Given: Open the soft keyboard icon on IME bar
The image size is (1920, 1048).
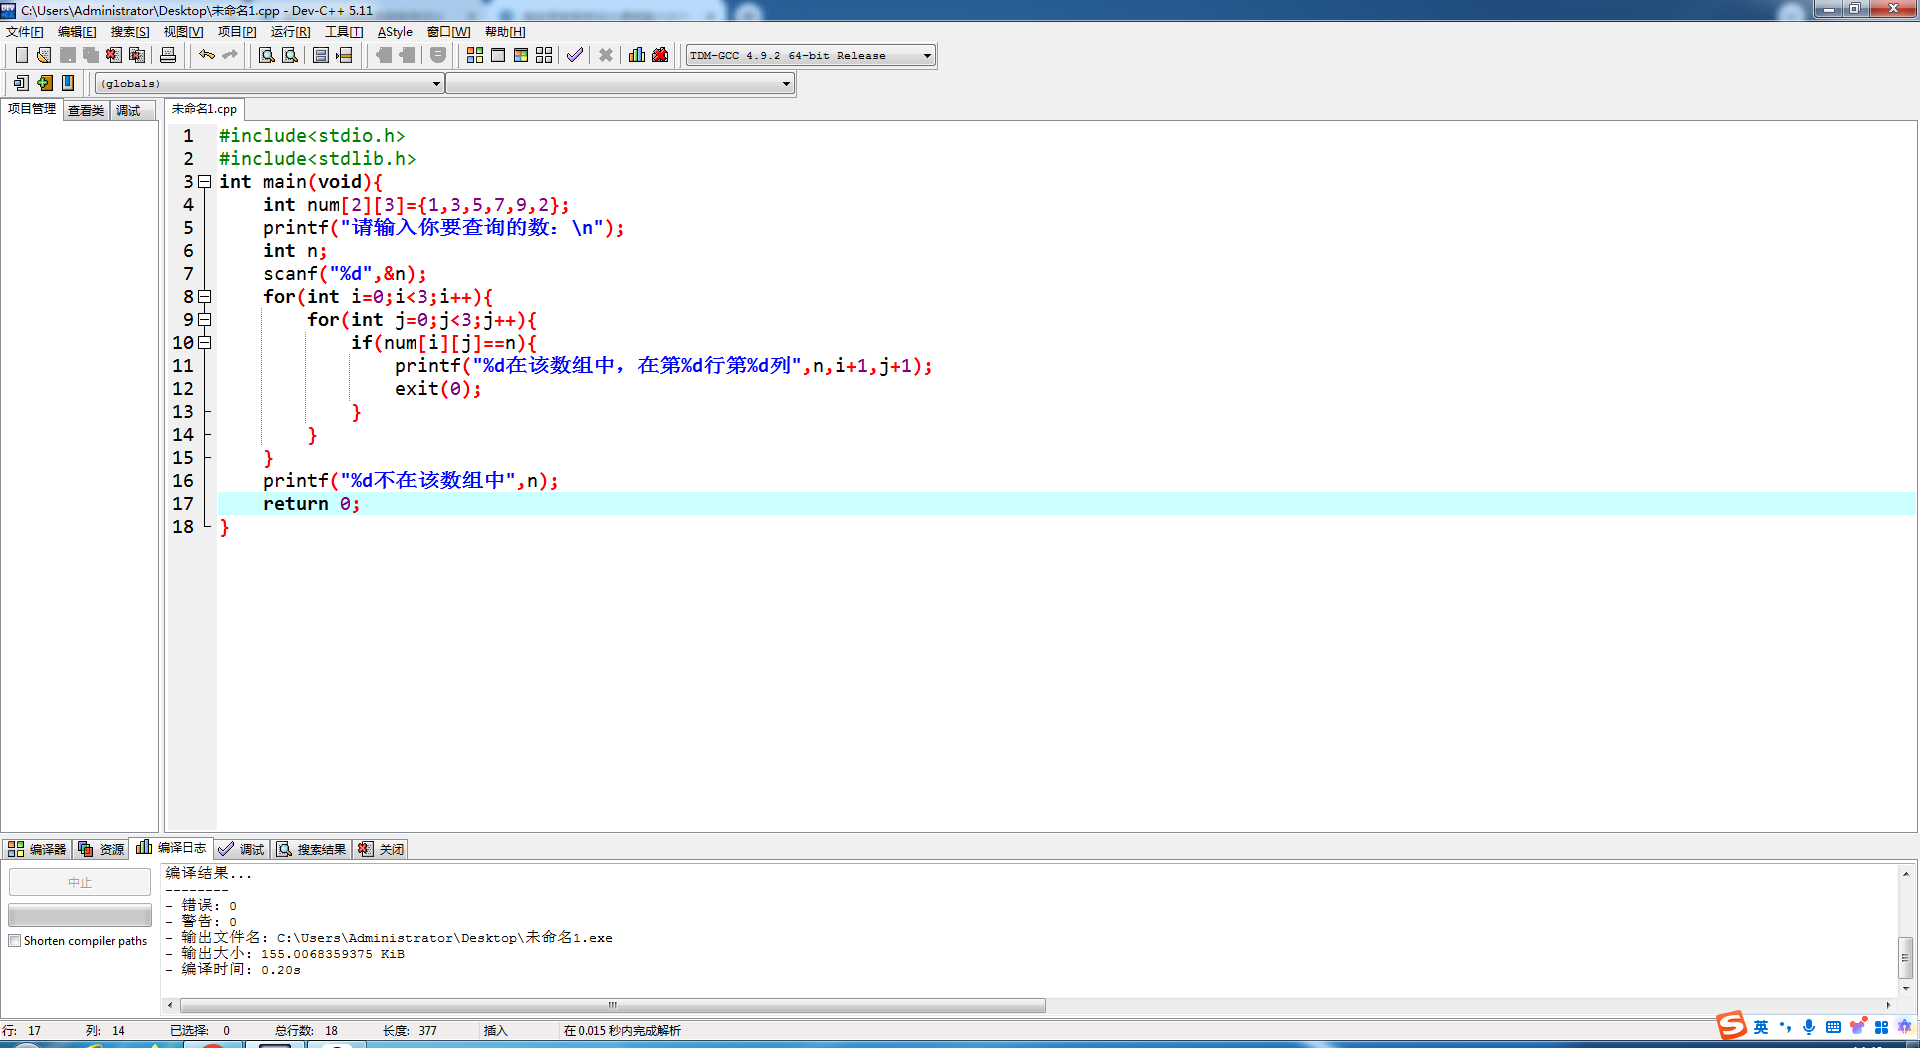Looking at the screenshot, I should point(1833,1027).
